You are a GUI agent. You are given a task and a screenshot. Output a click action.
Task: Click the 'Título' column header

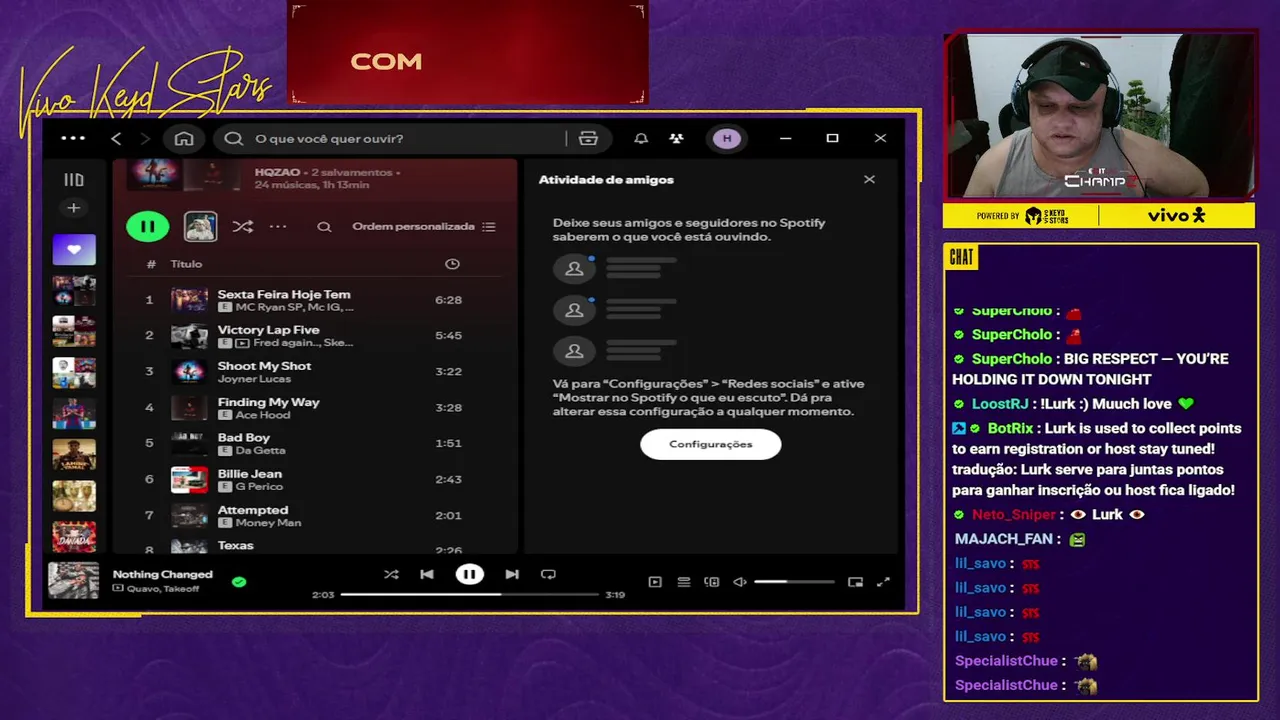(186, 264)
